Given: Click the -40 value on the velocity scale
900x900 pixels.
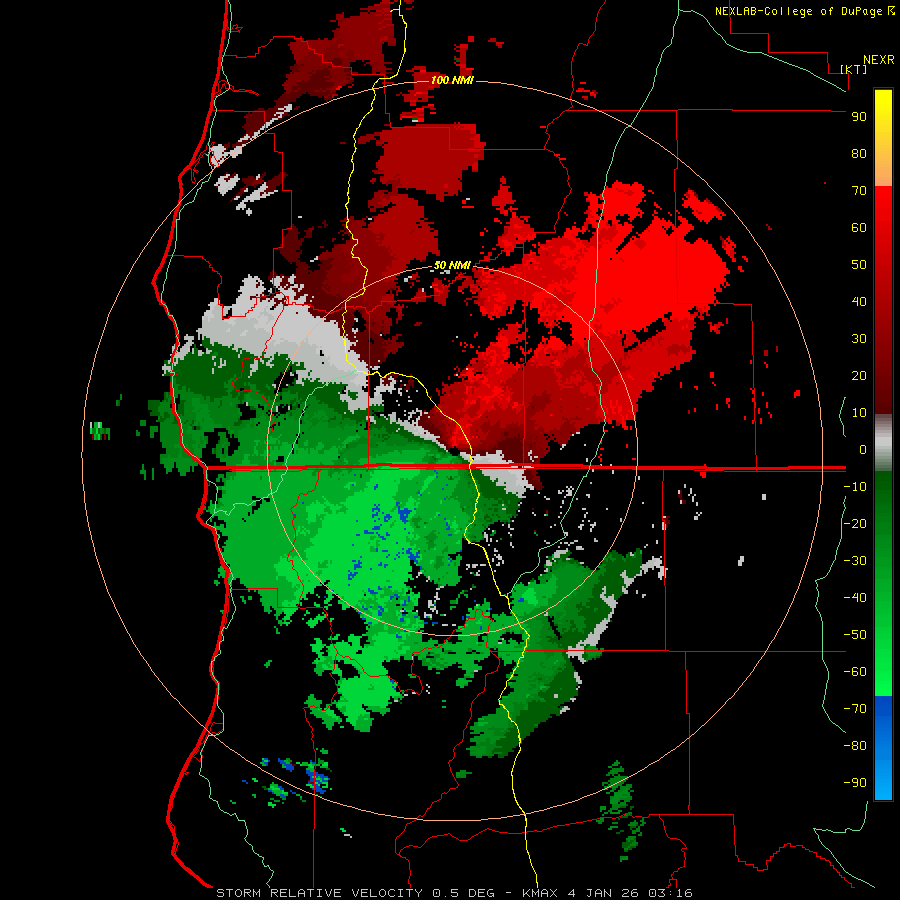Looking at the screenshot, I should tap(855, 598).
